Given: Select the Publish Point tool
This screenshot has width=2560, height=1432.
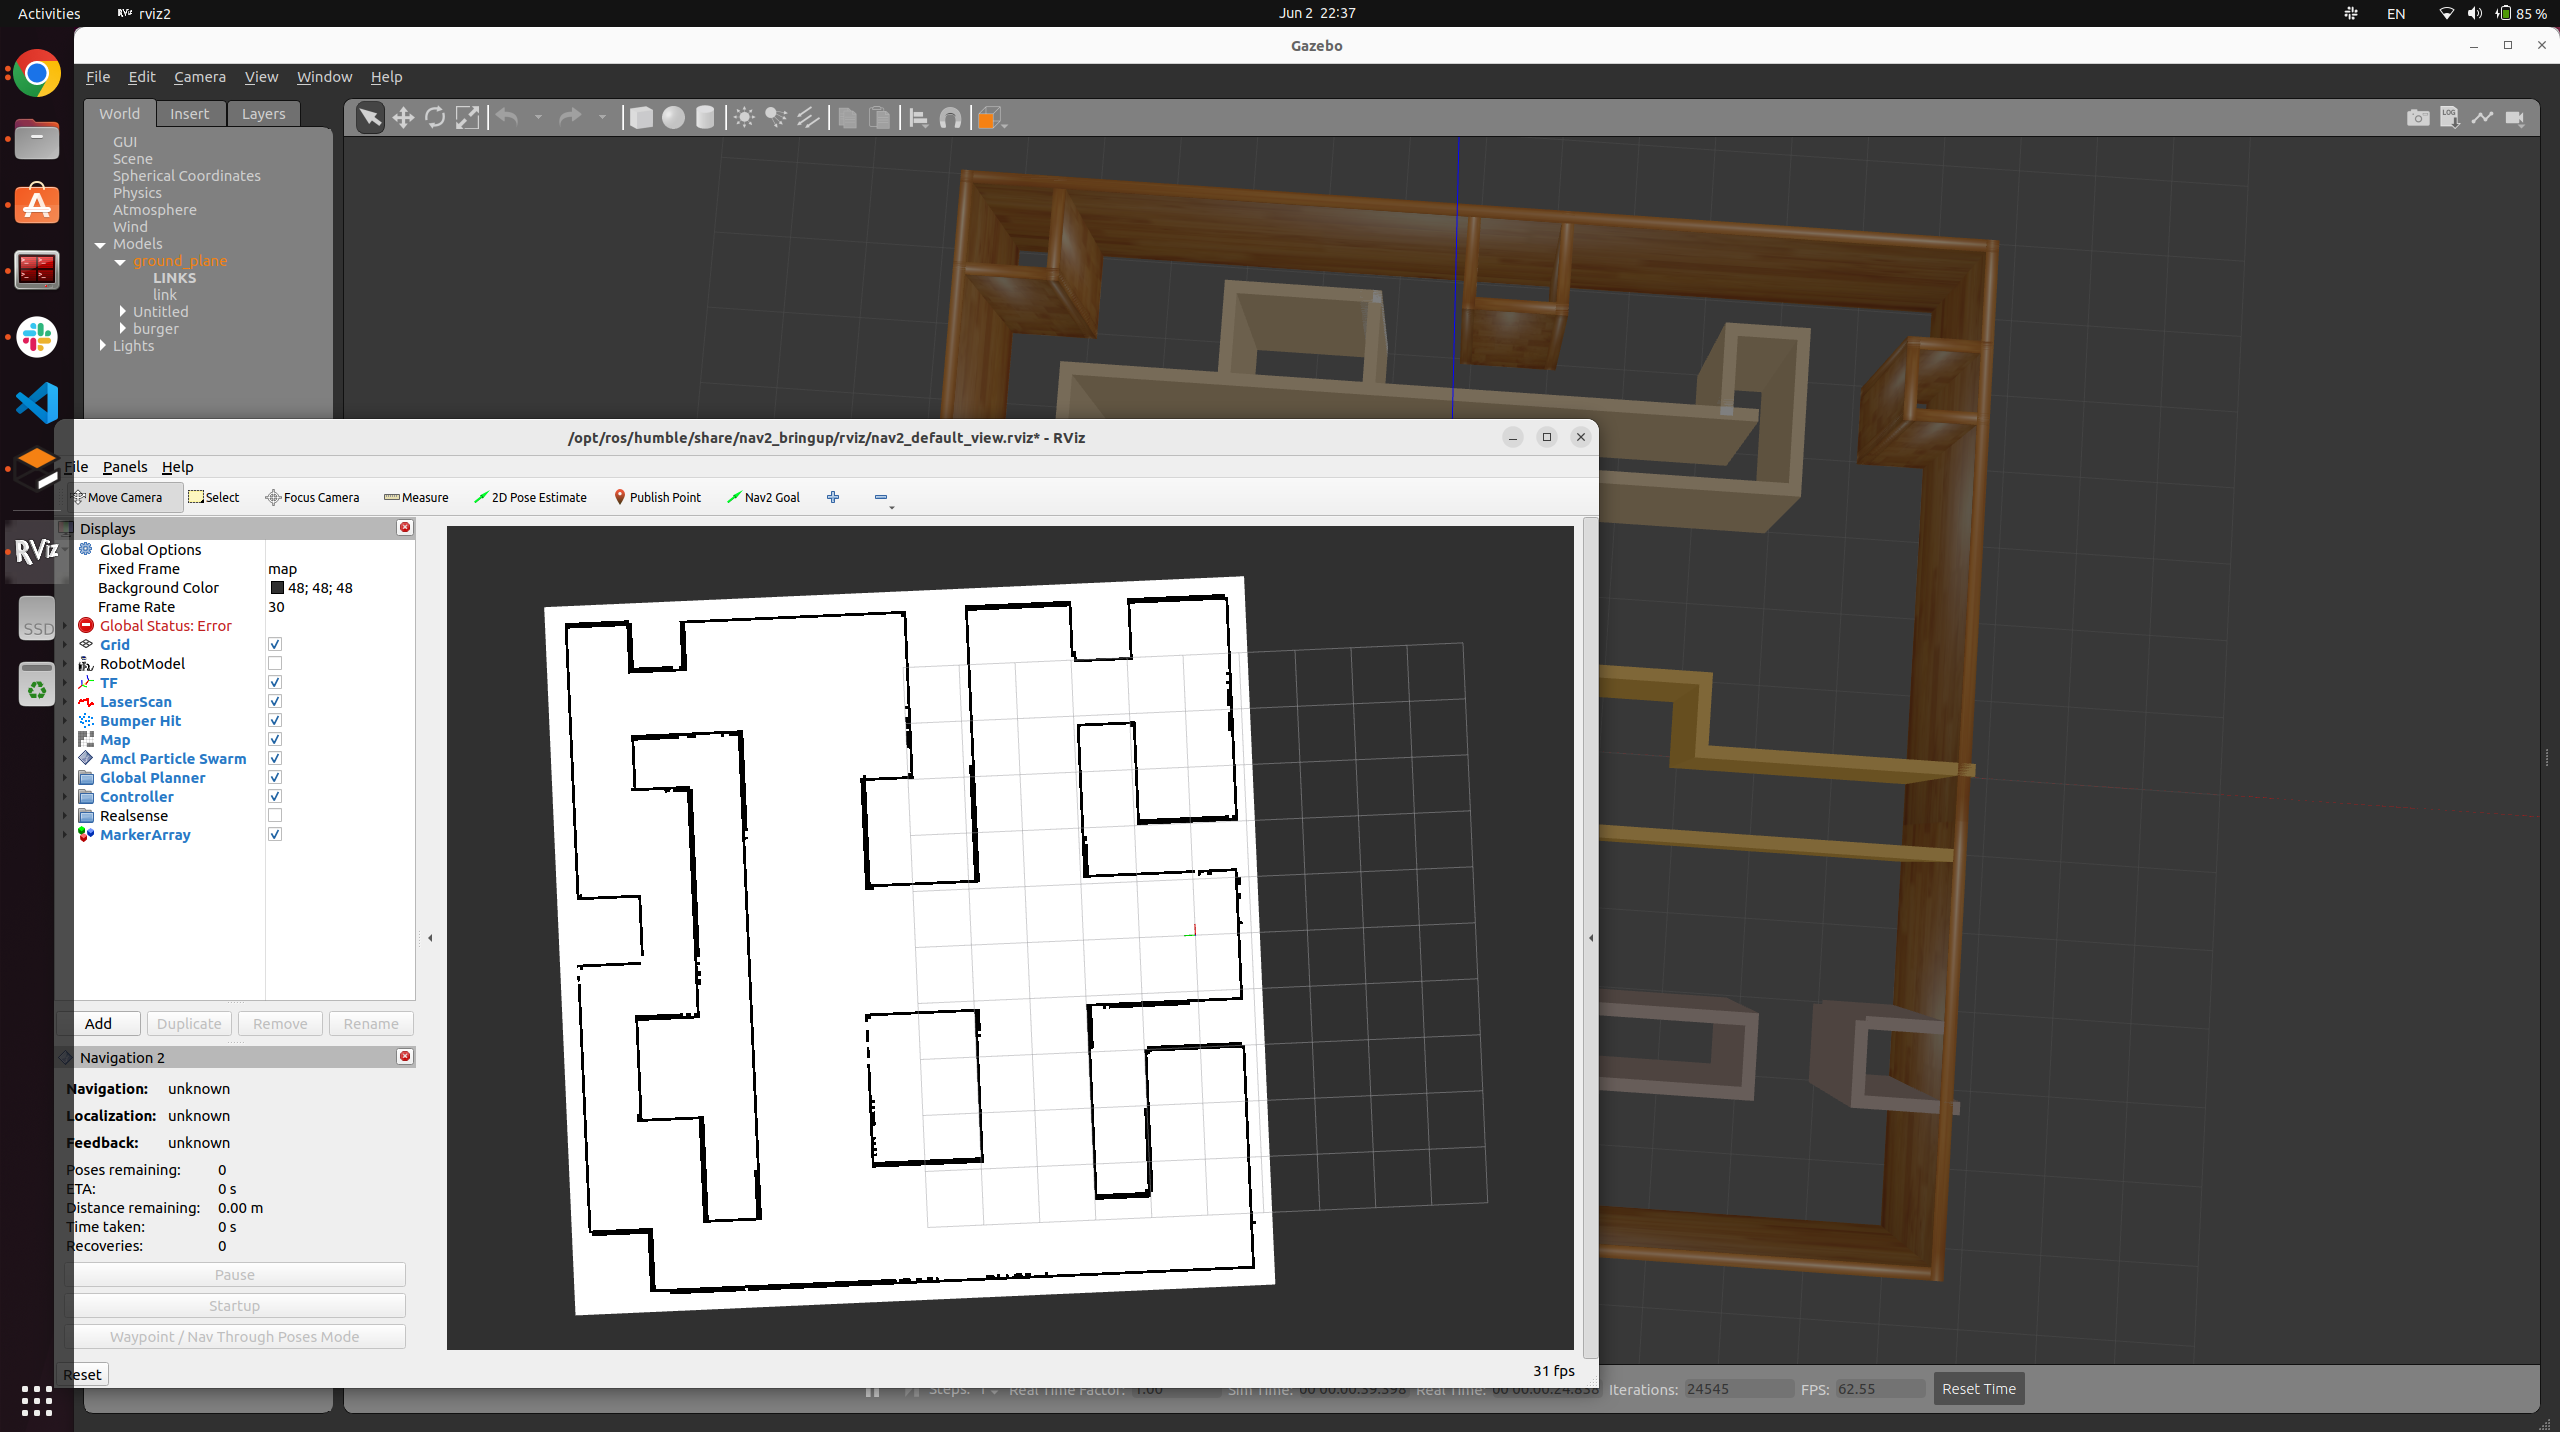Looking at the screenshot, I should click(656, 497).
